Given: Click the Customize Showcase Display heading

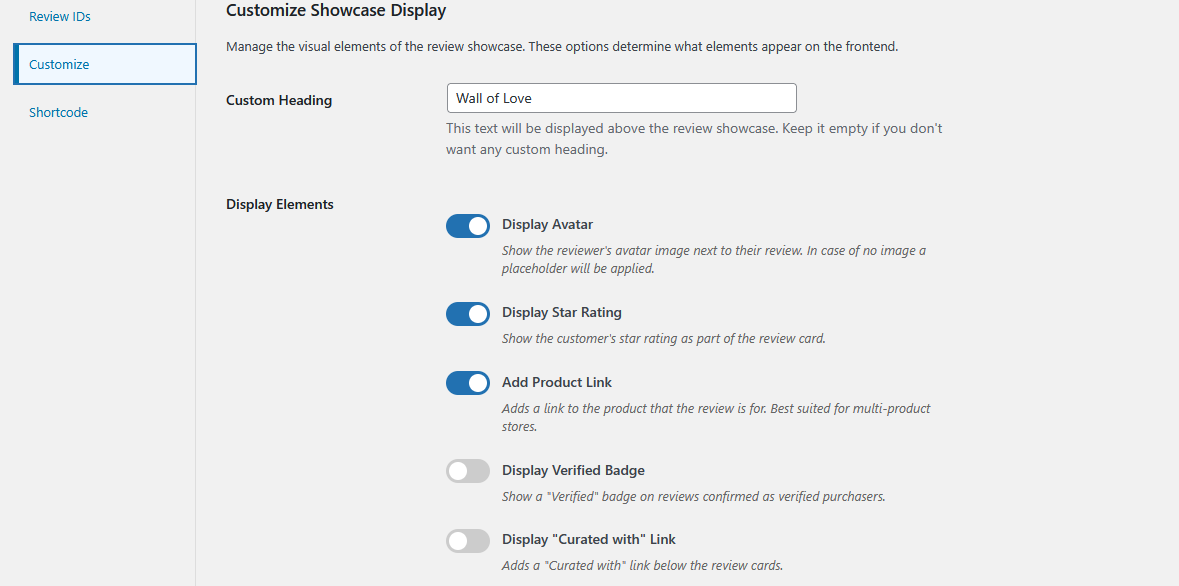Looking at the screenshot, I should pyautogui.click(x=336, y=10).
